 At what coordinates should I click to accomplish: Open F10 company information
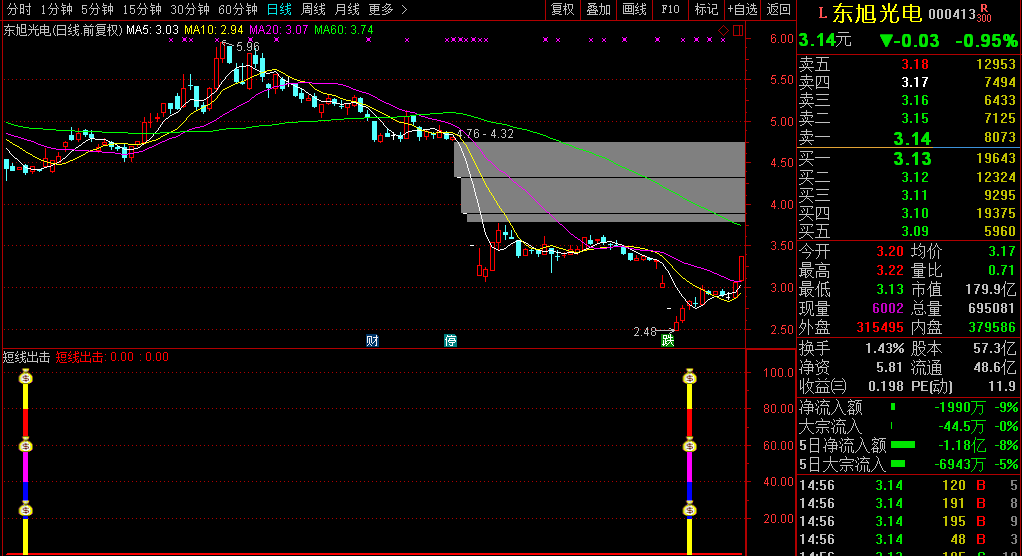[670, 9]
